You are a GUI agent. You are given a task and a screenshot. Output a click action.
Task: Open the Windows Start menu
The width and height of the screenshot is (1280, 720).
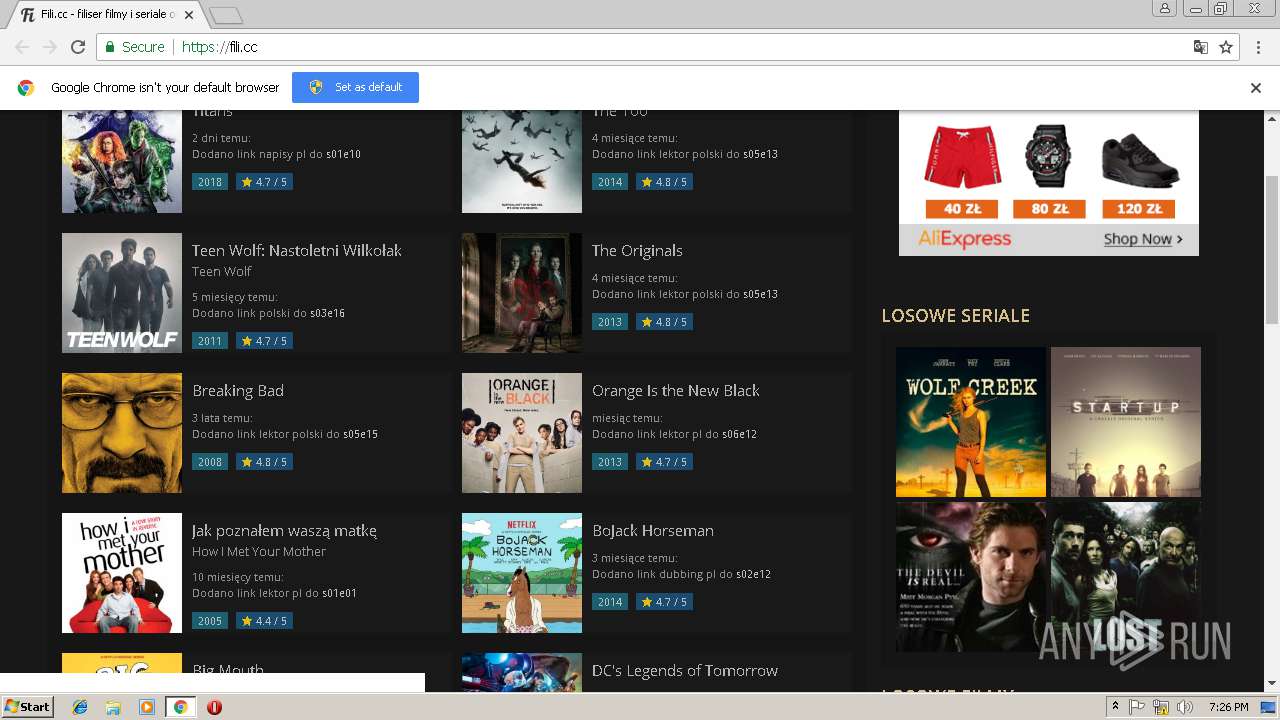coord(27,707)
